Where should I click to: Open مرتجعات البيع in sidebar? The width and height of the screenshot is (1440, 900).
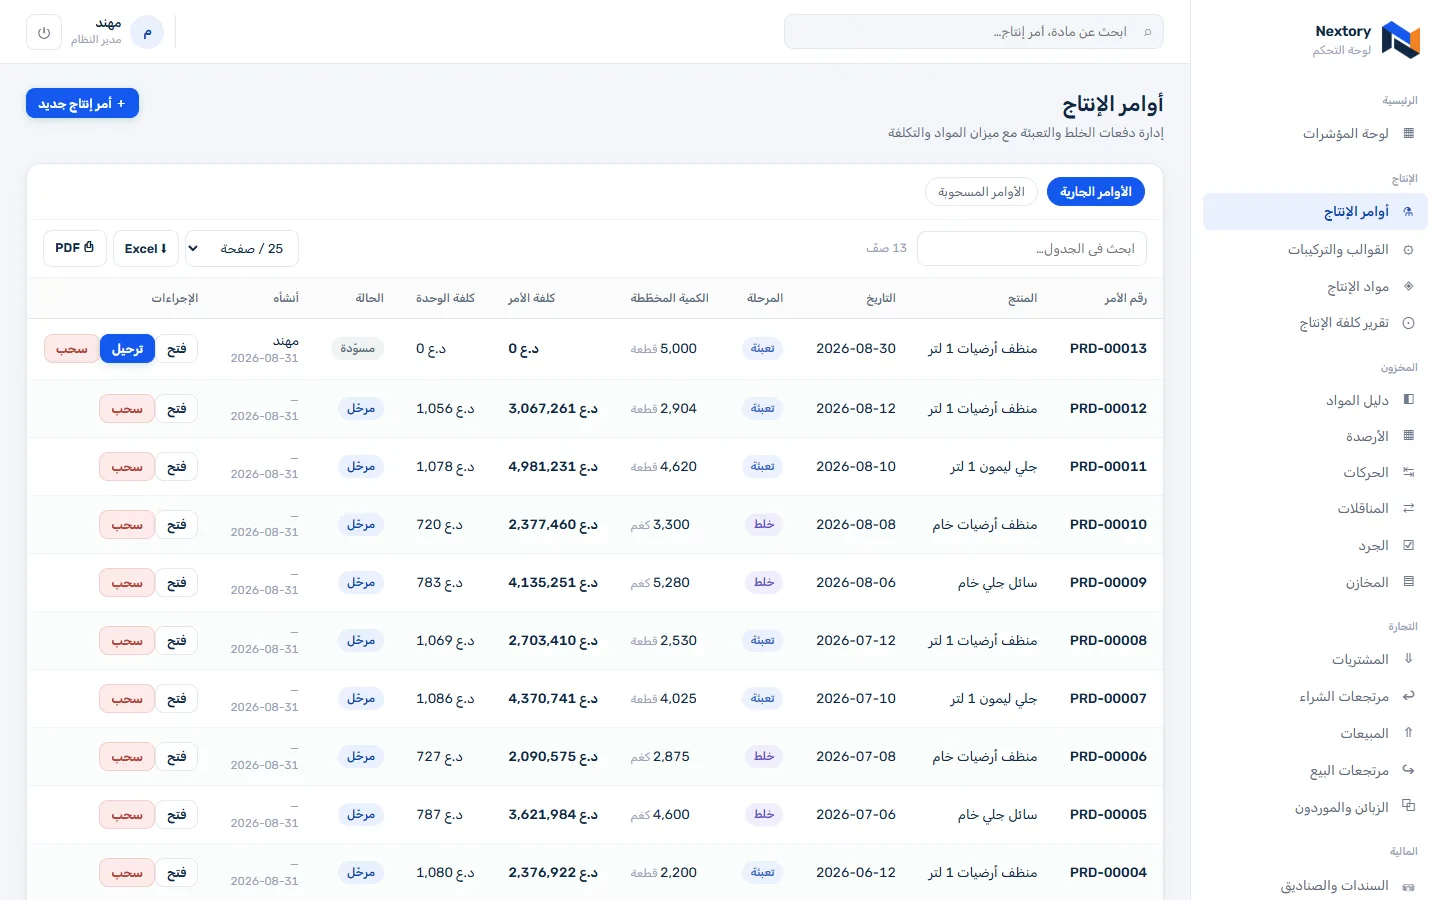(1315, 770)
